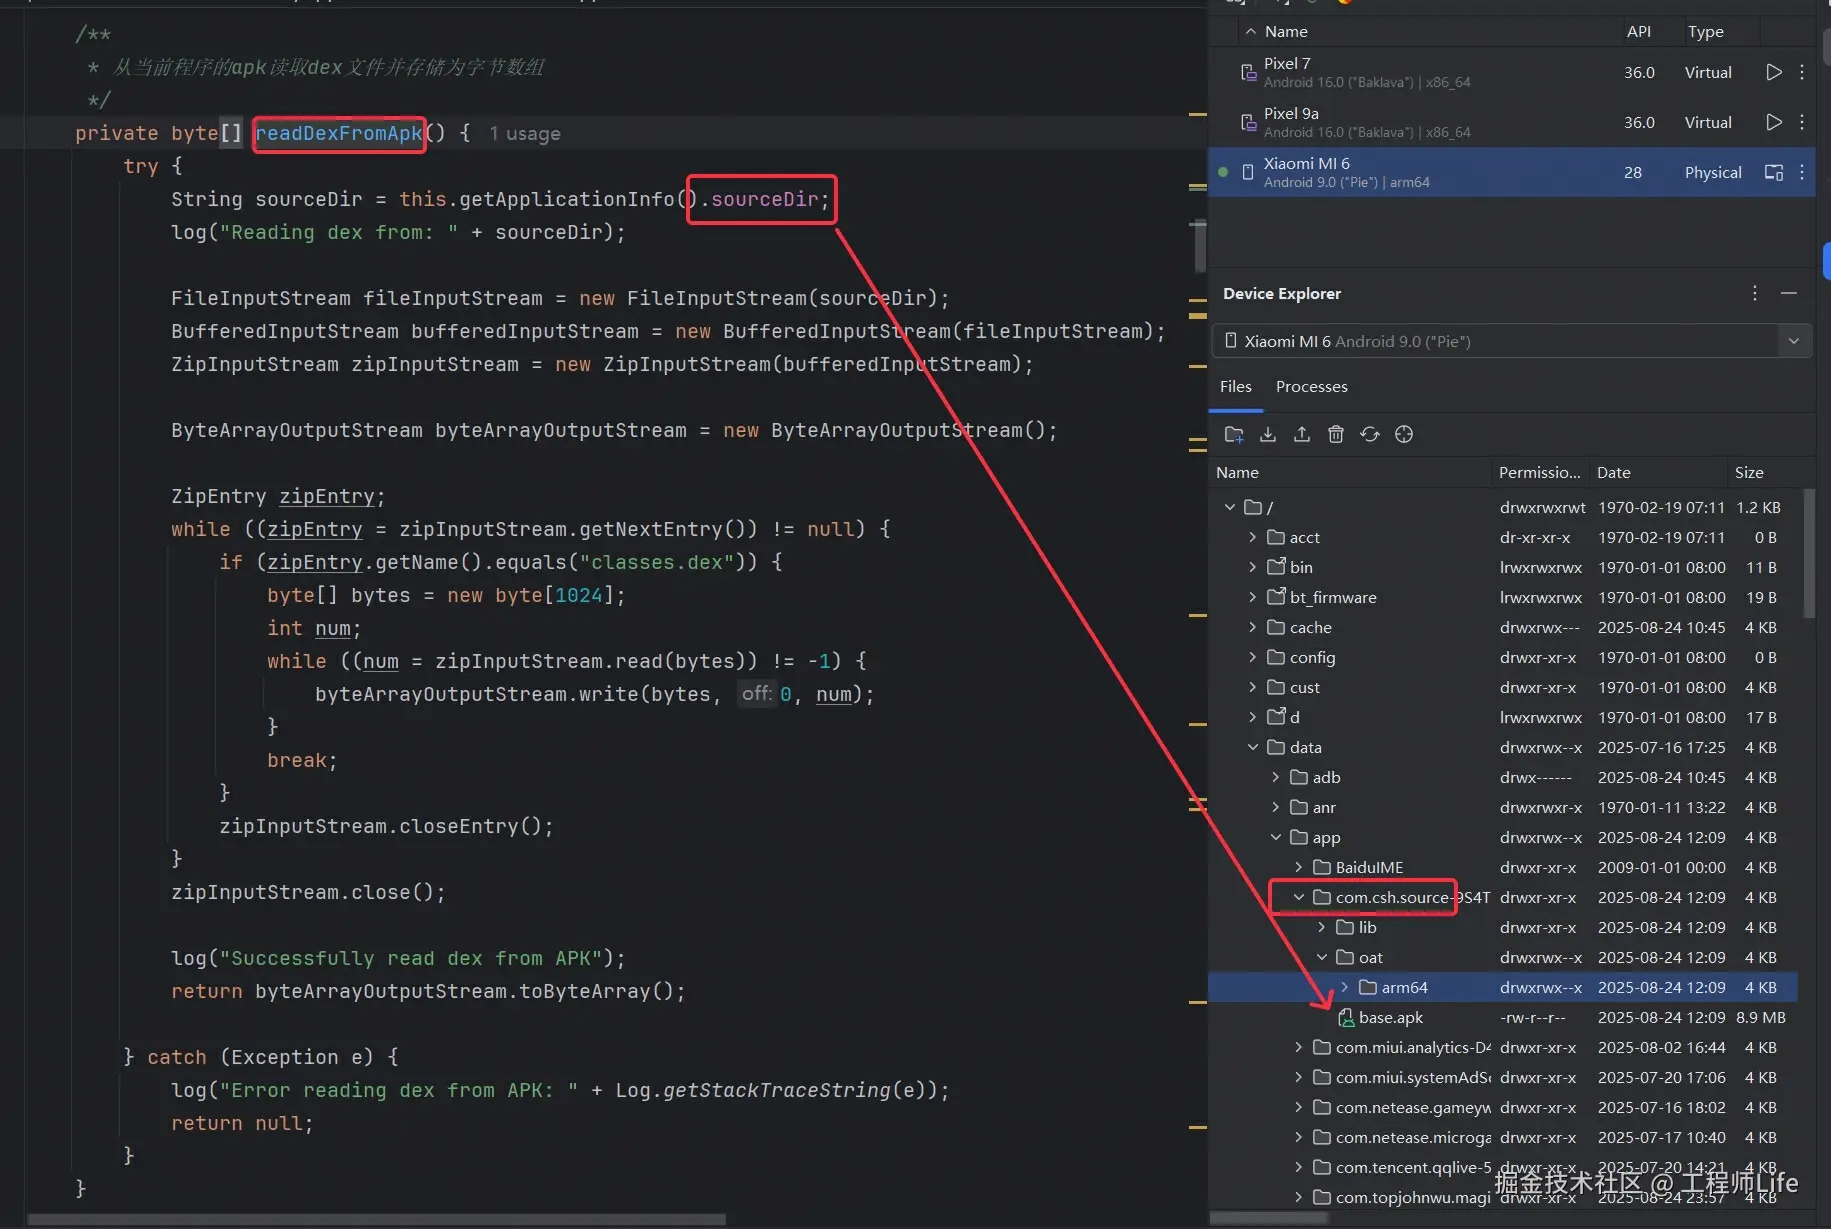The height and width of the screenshot is (1229, 1831).
Task: Open Device Explorer options menu
Action: tap(1755, 293)
